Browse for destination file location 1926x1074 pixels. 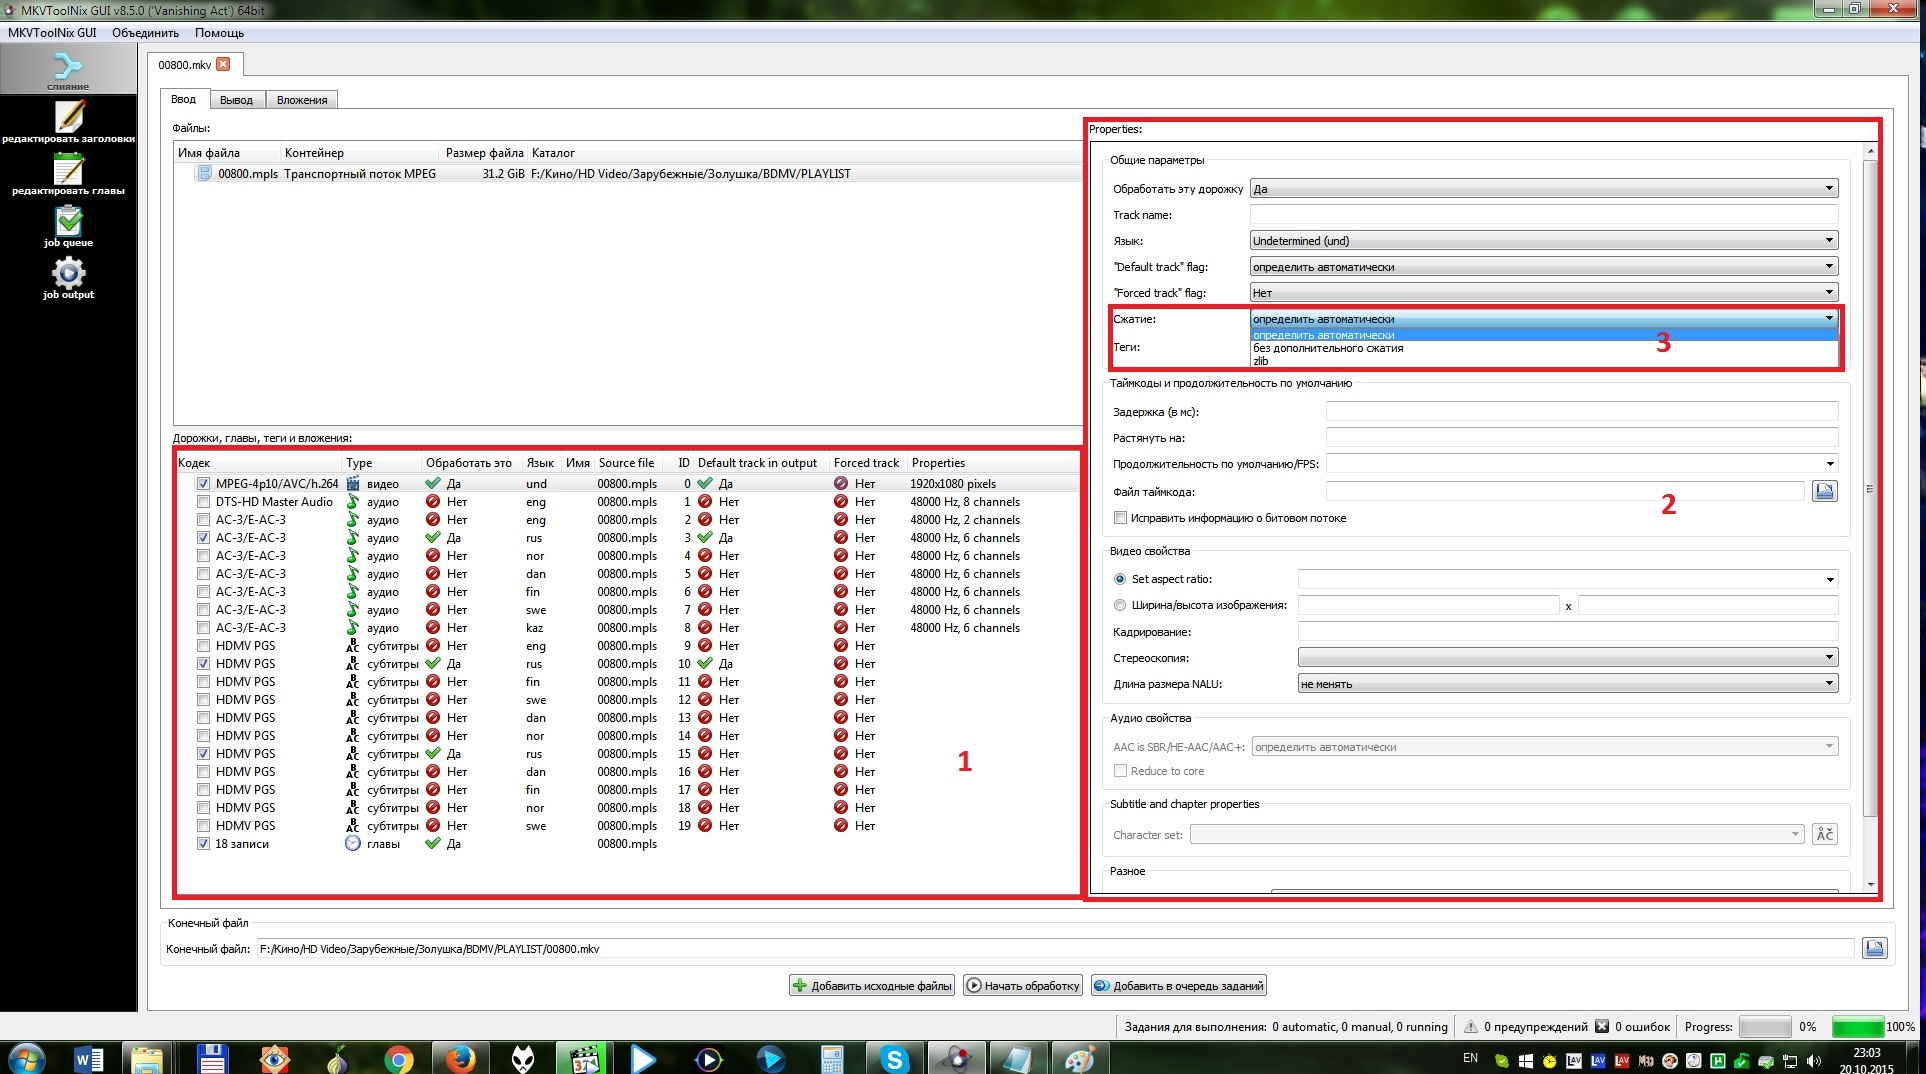(1874, 949)
